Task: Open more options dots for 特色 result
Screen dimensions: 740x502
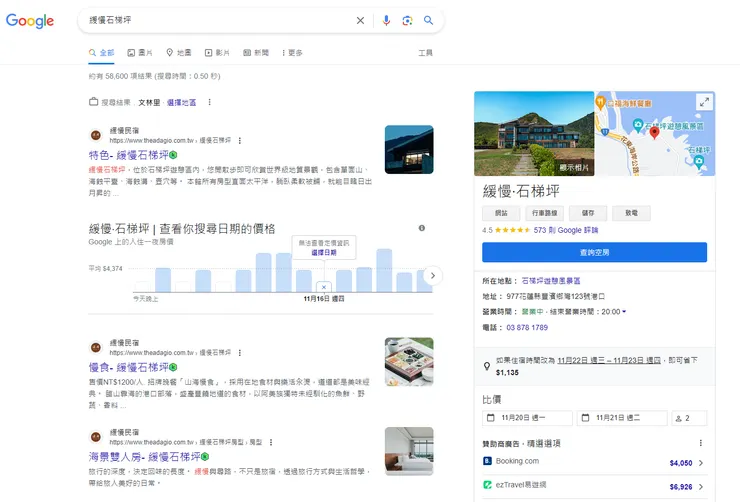Action: 240,141
